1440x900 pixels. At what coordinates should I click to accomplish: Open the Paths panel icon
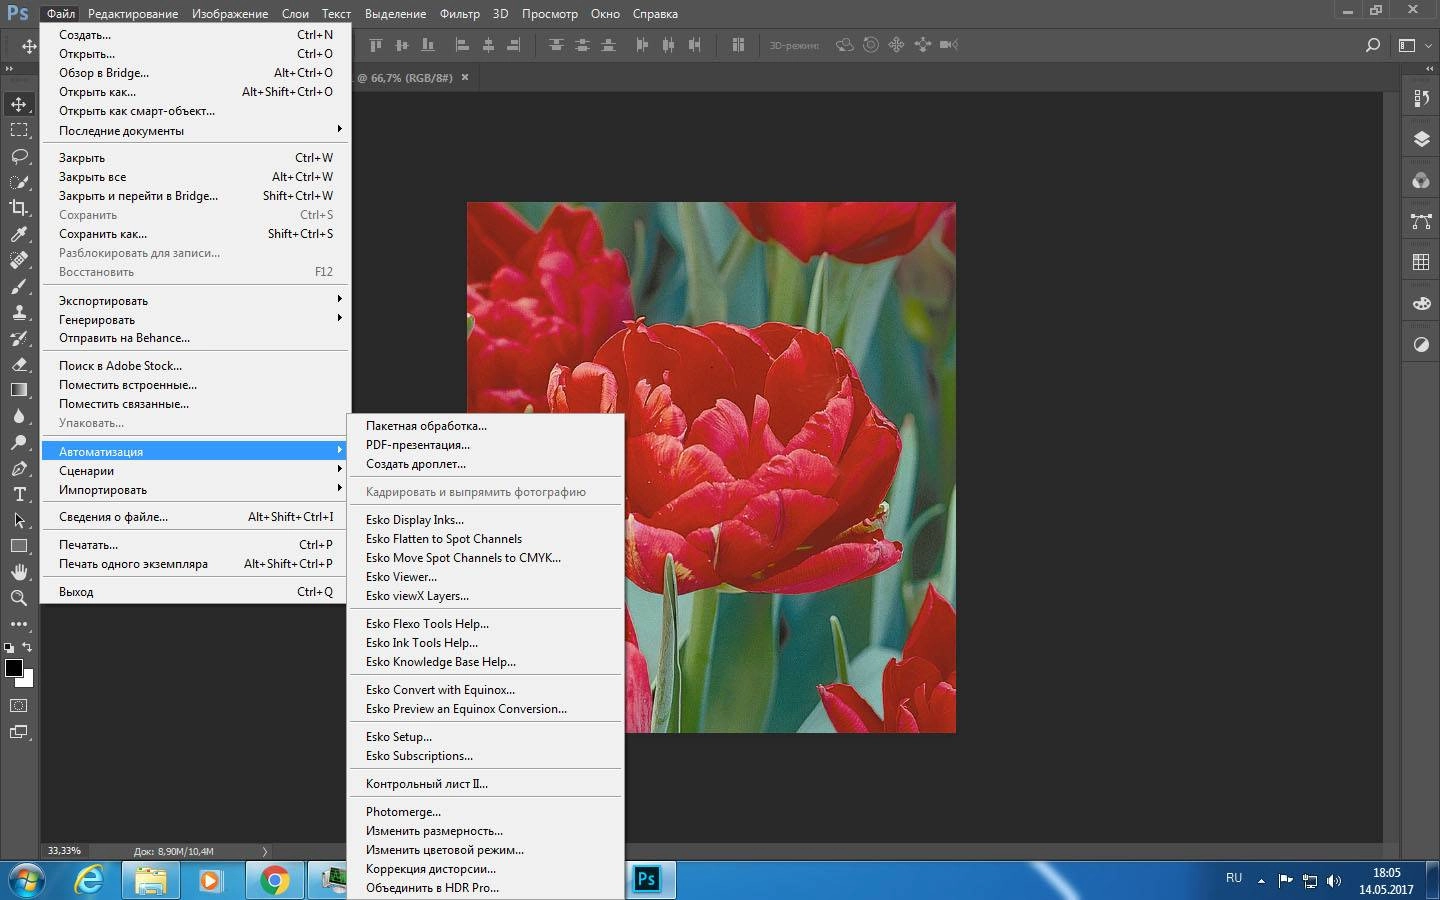(1421, 221)
